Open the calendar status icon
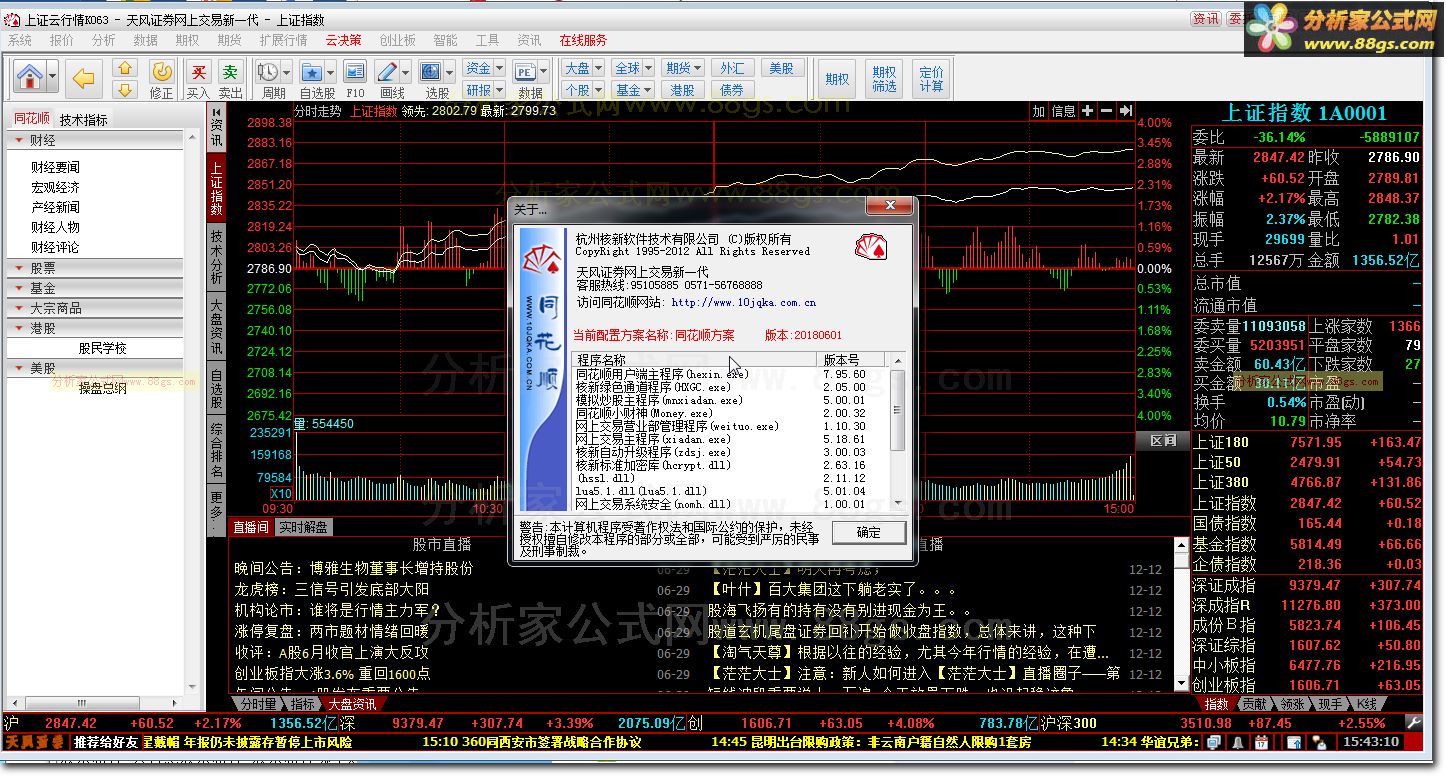 (x=1261, y=742)
